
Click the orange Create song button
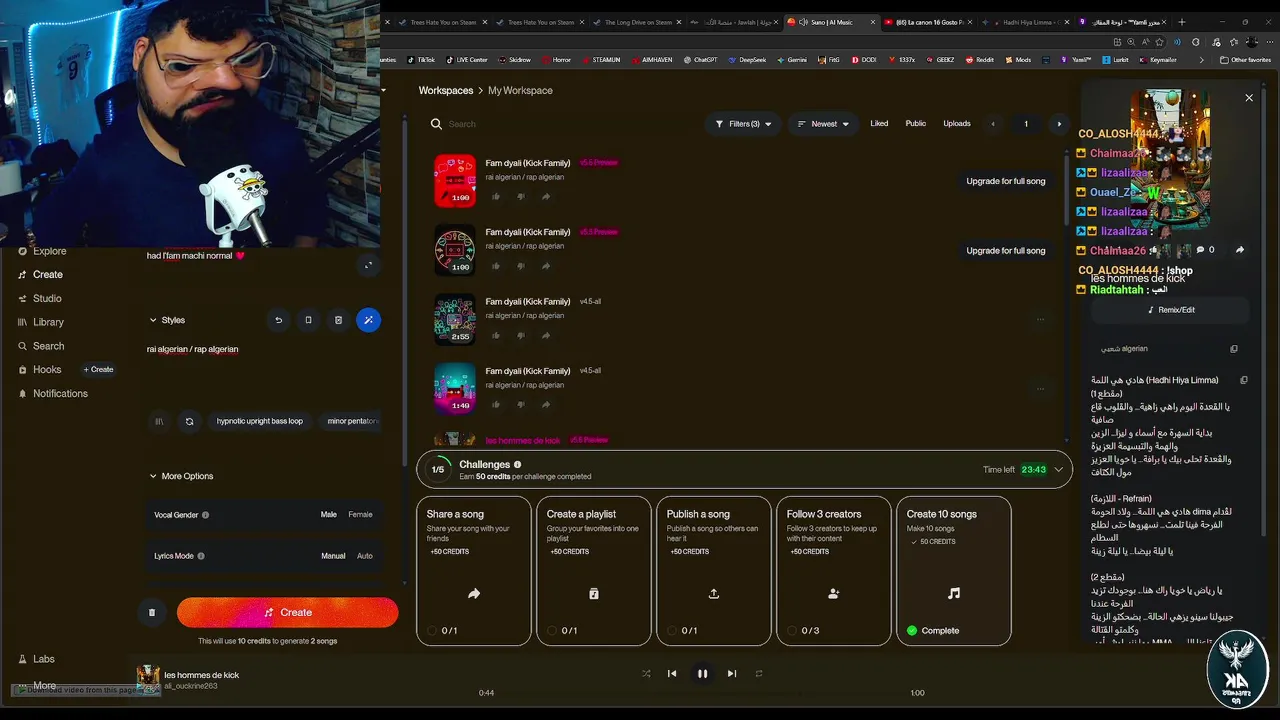(x=288, y=612)
